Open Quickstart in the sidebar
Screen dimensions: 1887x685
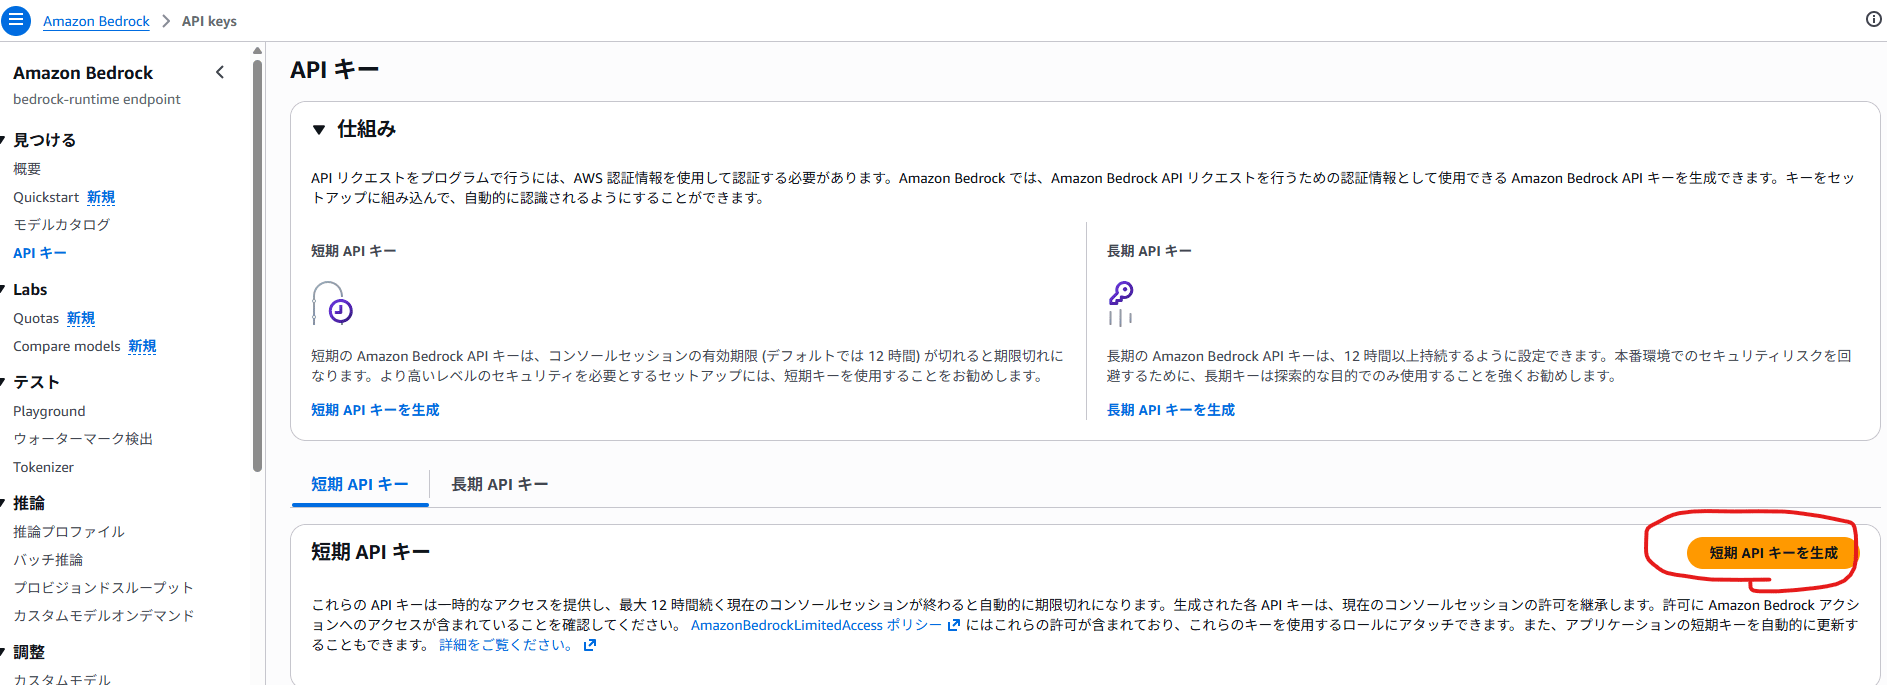coord(46,197)
